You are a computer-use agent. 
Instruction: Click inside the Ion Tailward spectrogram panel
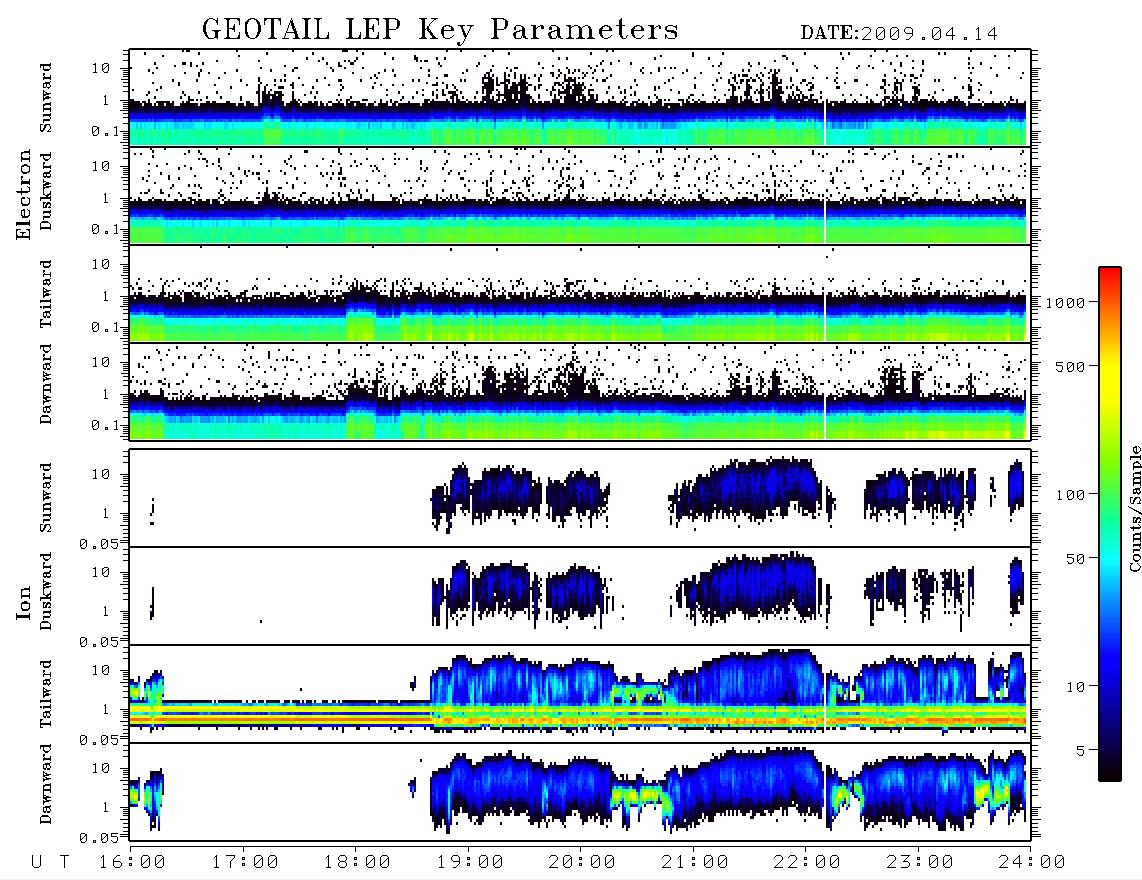coord(580,694)
